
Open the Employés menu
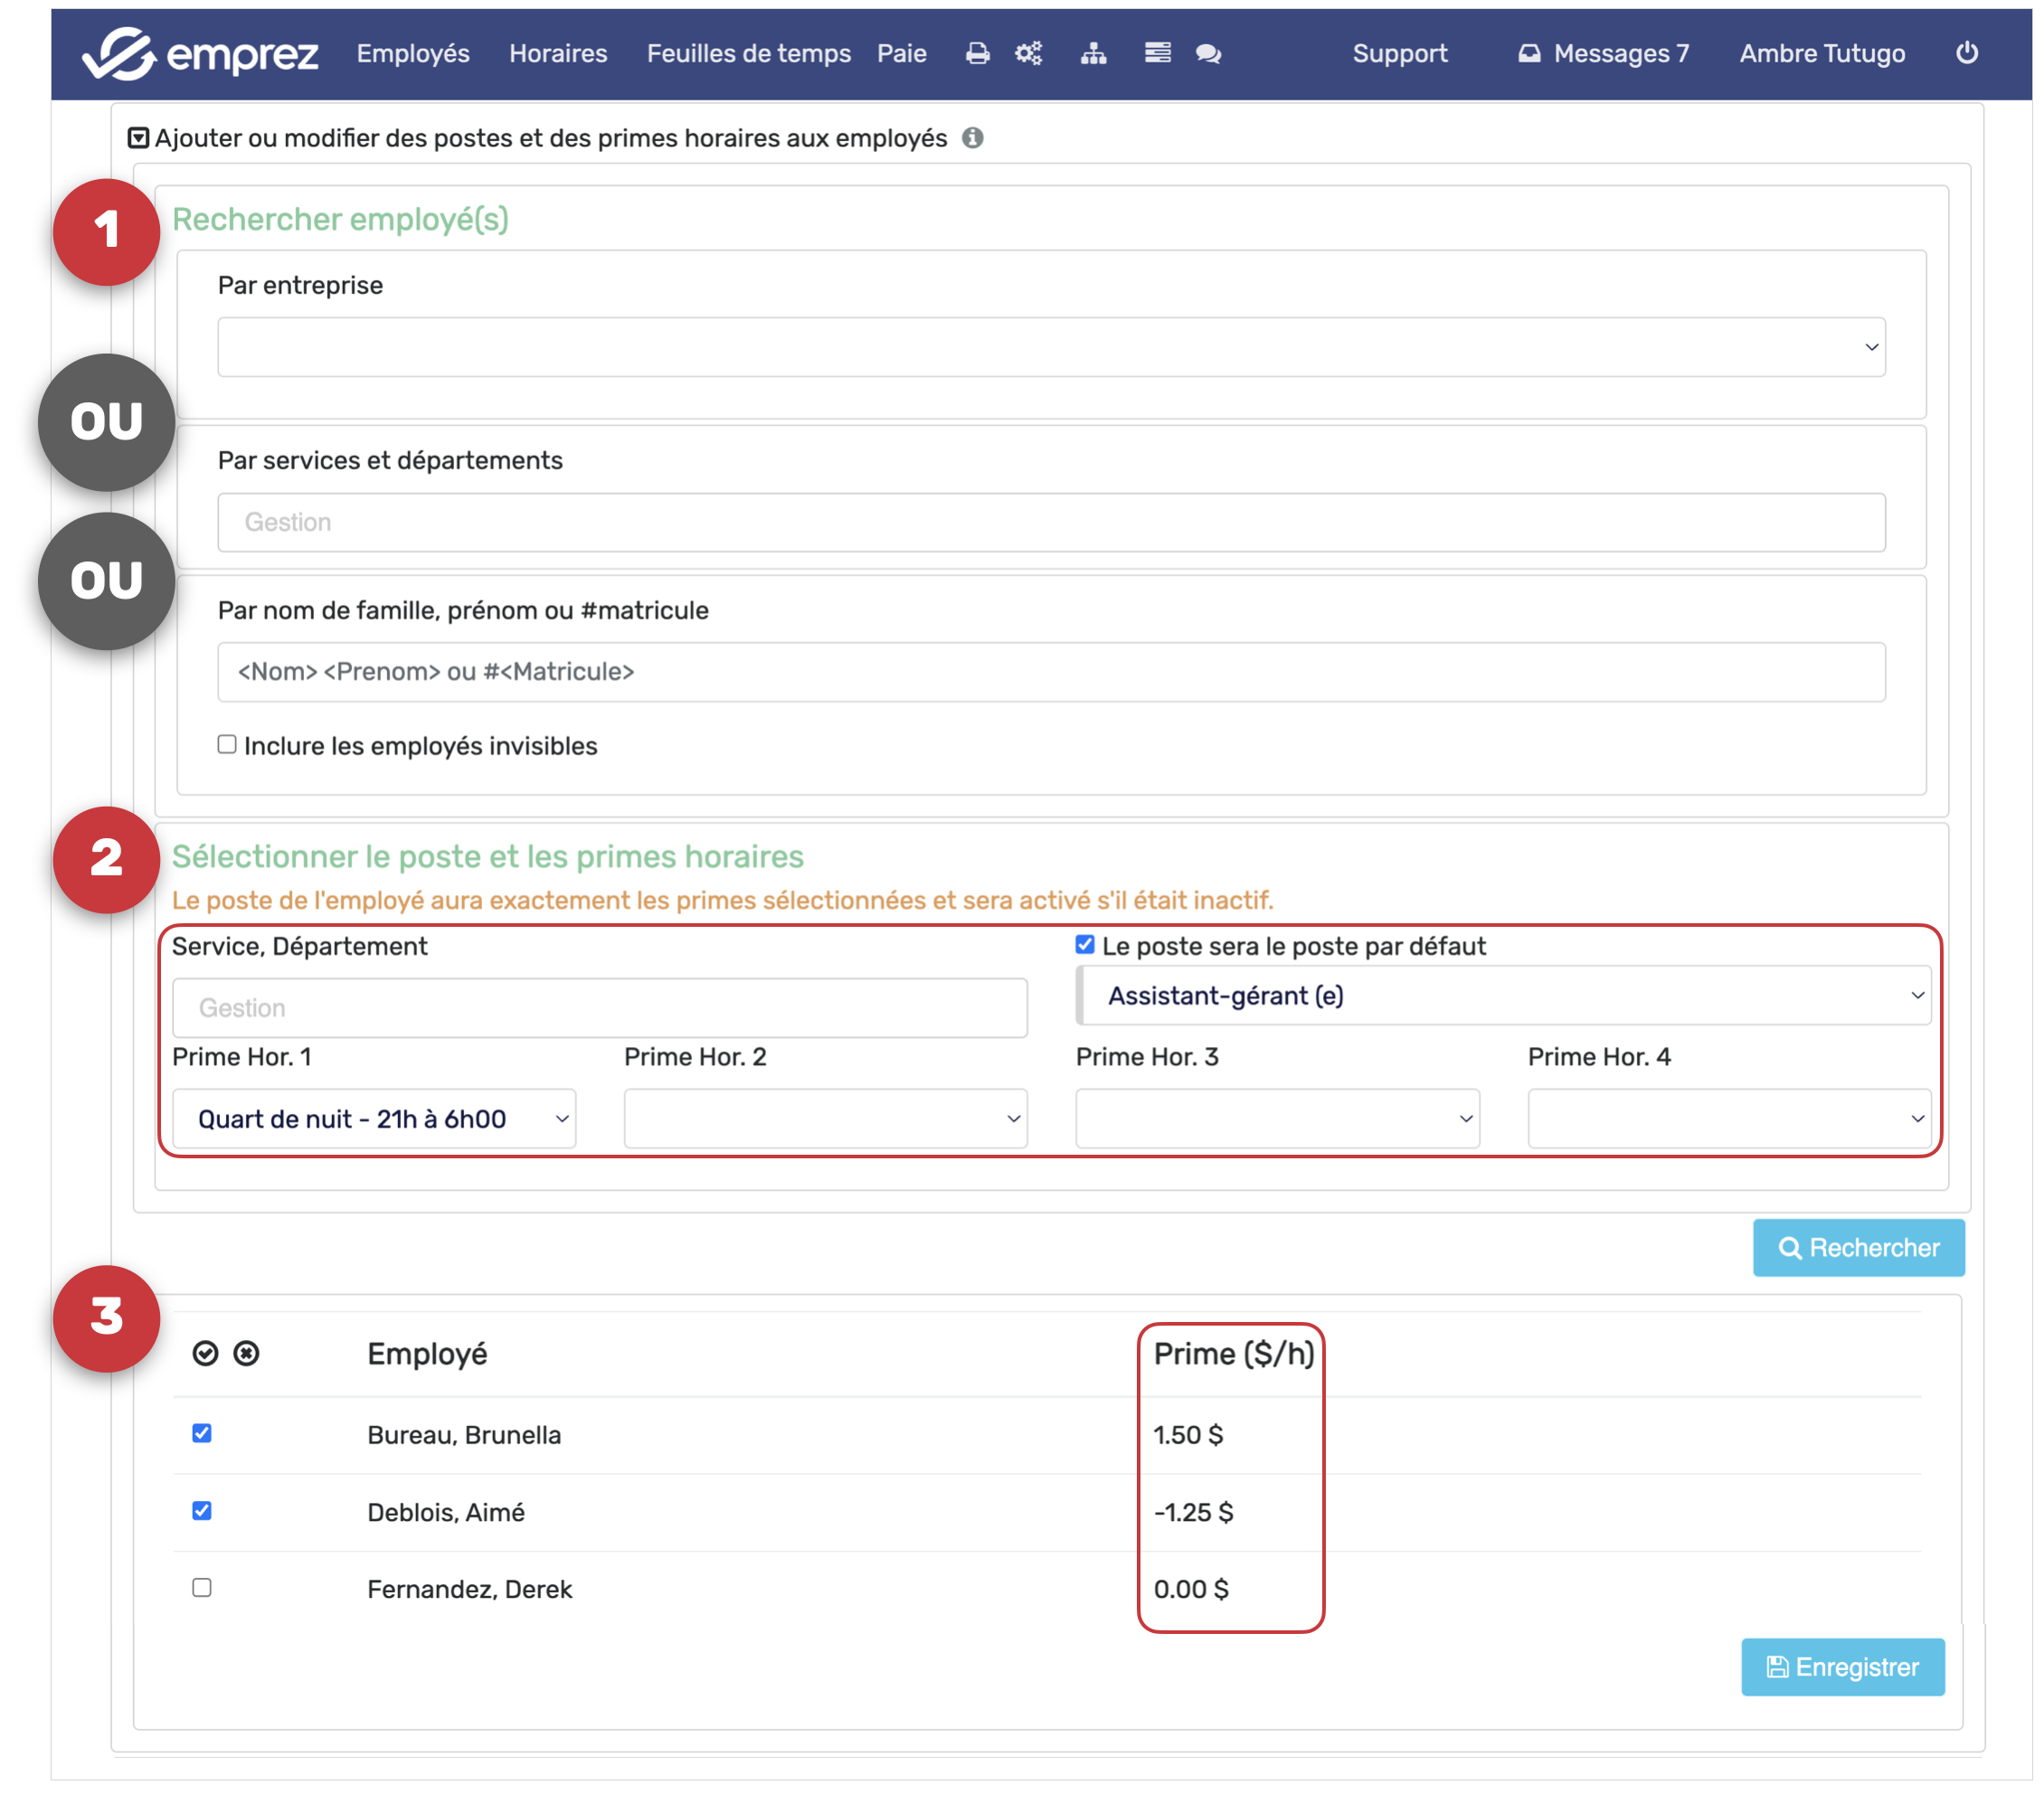(x=413, y=53)
